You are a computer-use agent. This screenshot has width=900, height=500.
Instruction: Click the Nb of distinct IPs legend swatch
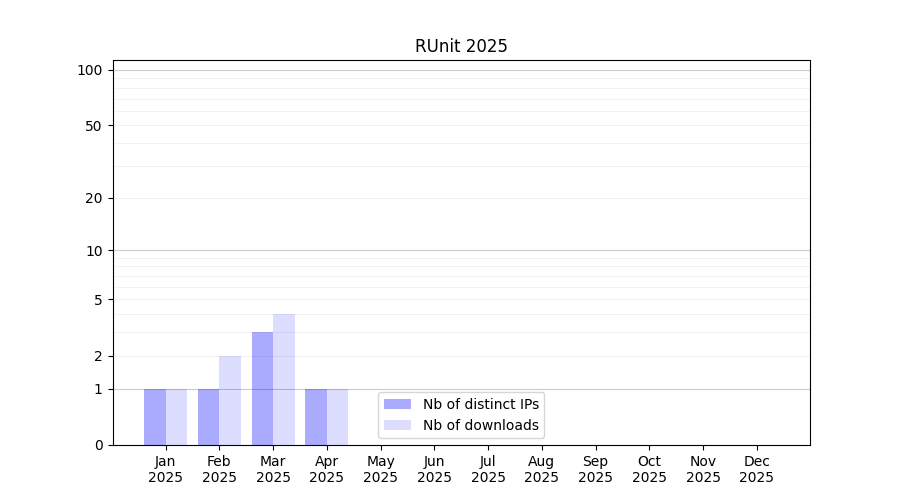point(397,404)
